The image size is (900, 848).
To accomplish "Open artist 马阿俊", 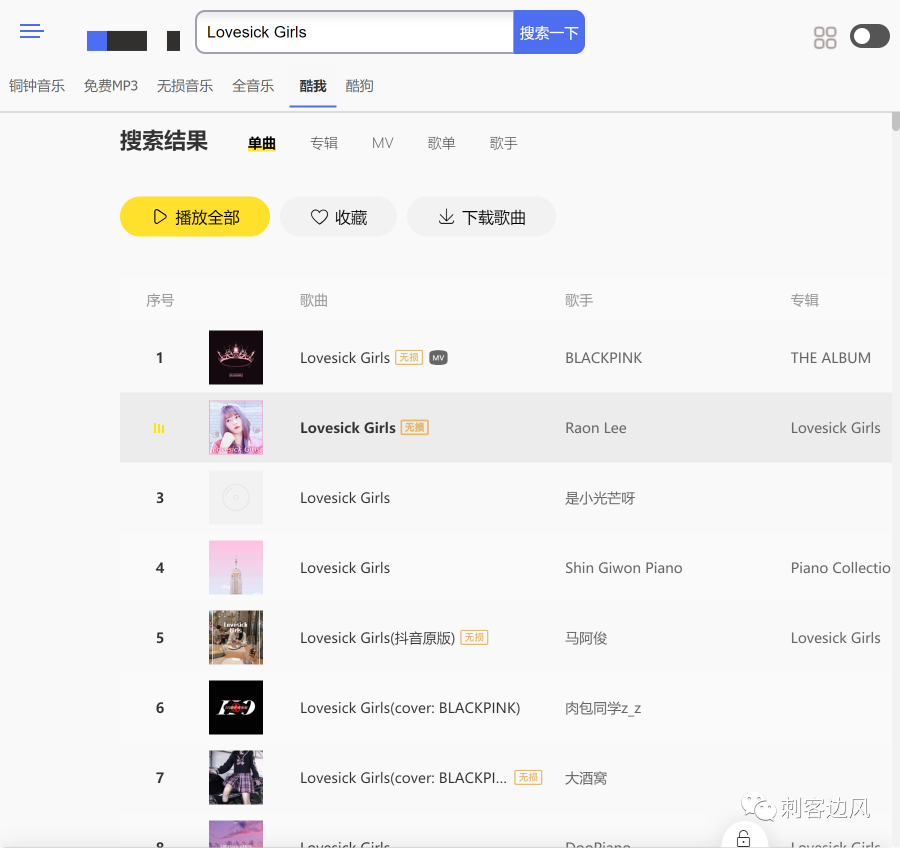I will (586, 638).
